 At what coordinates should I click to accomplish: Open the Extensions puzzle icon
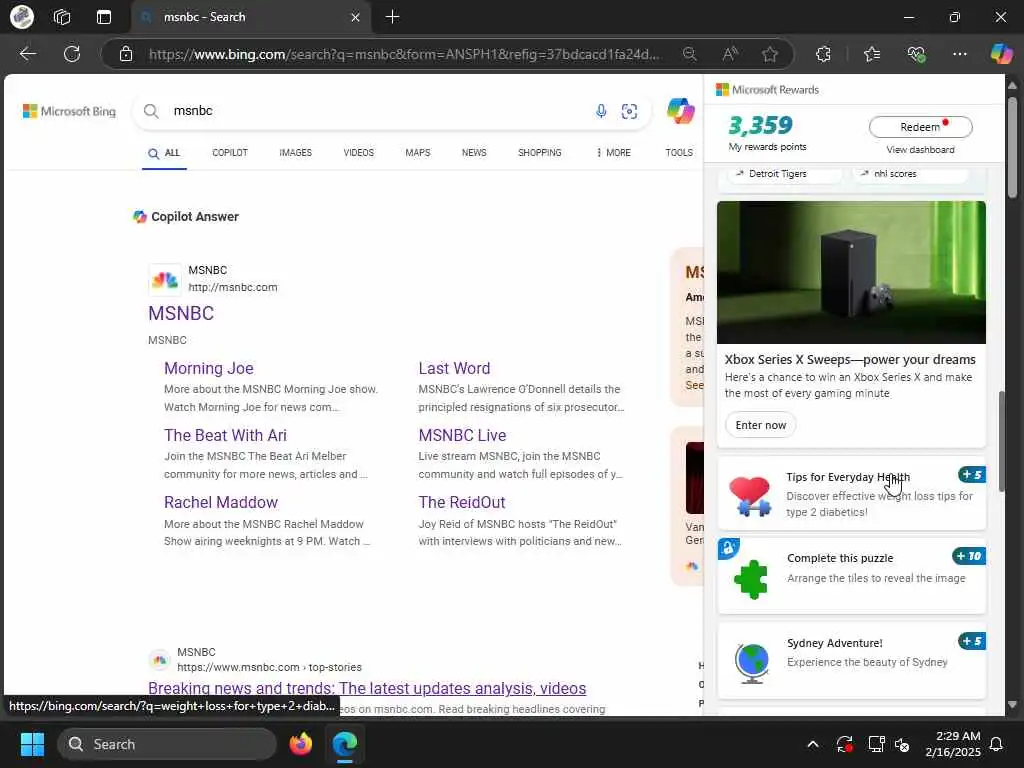[x=824, y=54]
